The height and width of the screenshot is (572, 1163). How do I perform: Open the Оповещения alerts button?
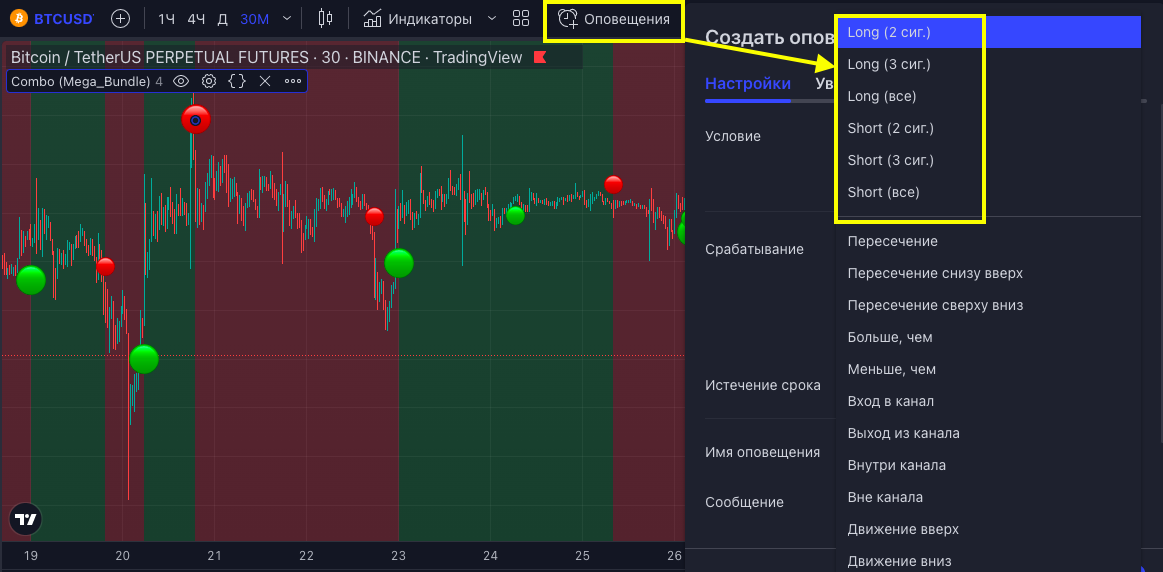(x=614, y=19)
